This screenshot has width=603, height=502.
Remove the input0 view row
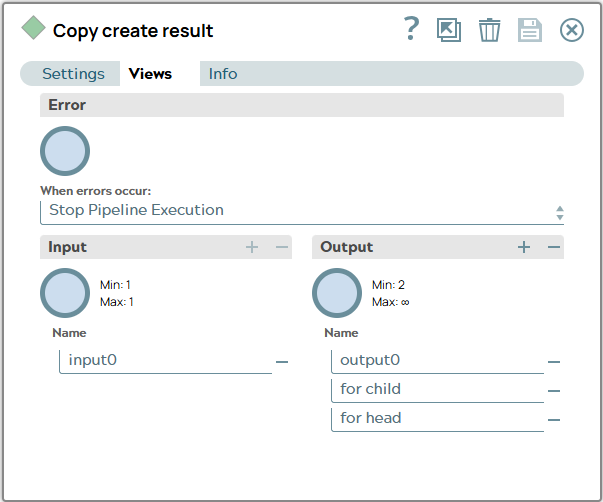click(282, 362)
